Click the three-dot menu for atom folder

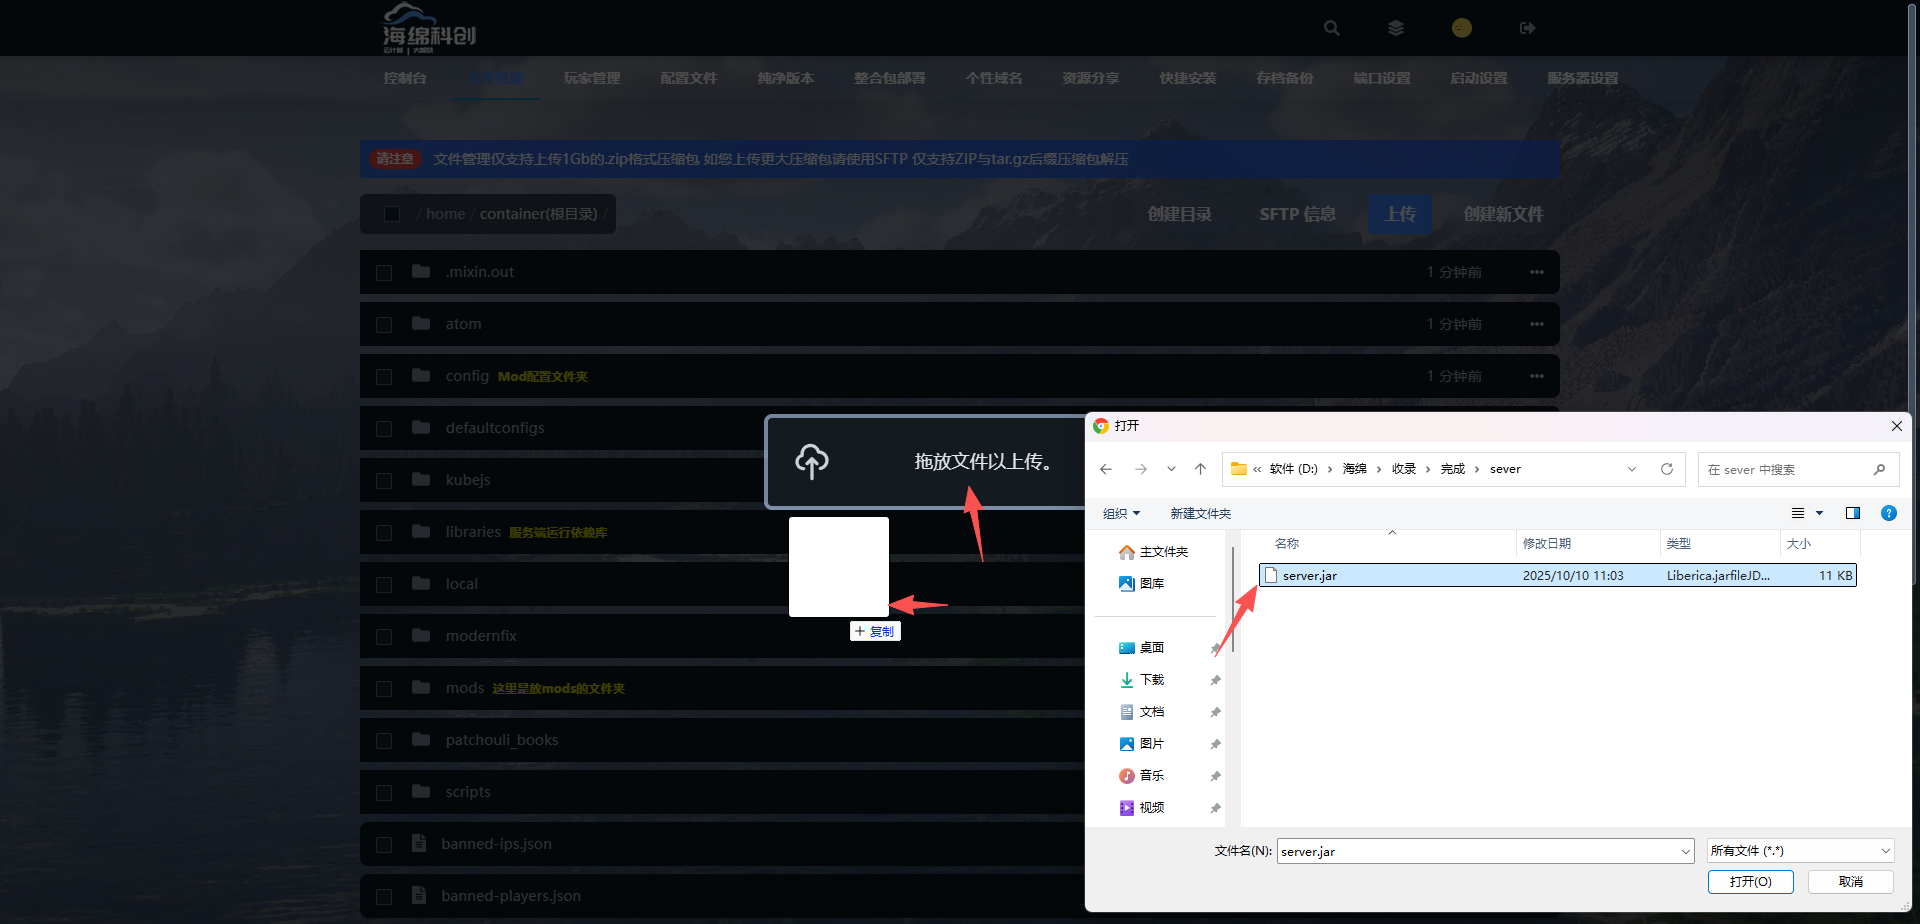1536,324
